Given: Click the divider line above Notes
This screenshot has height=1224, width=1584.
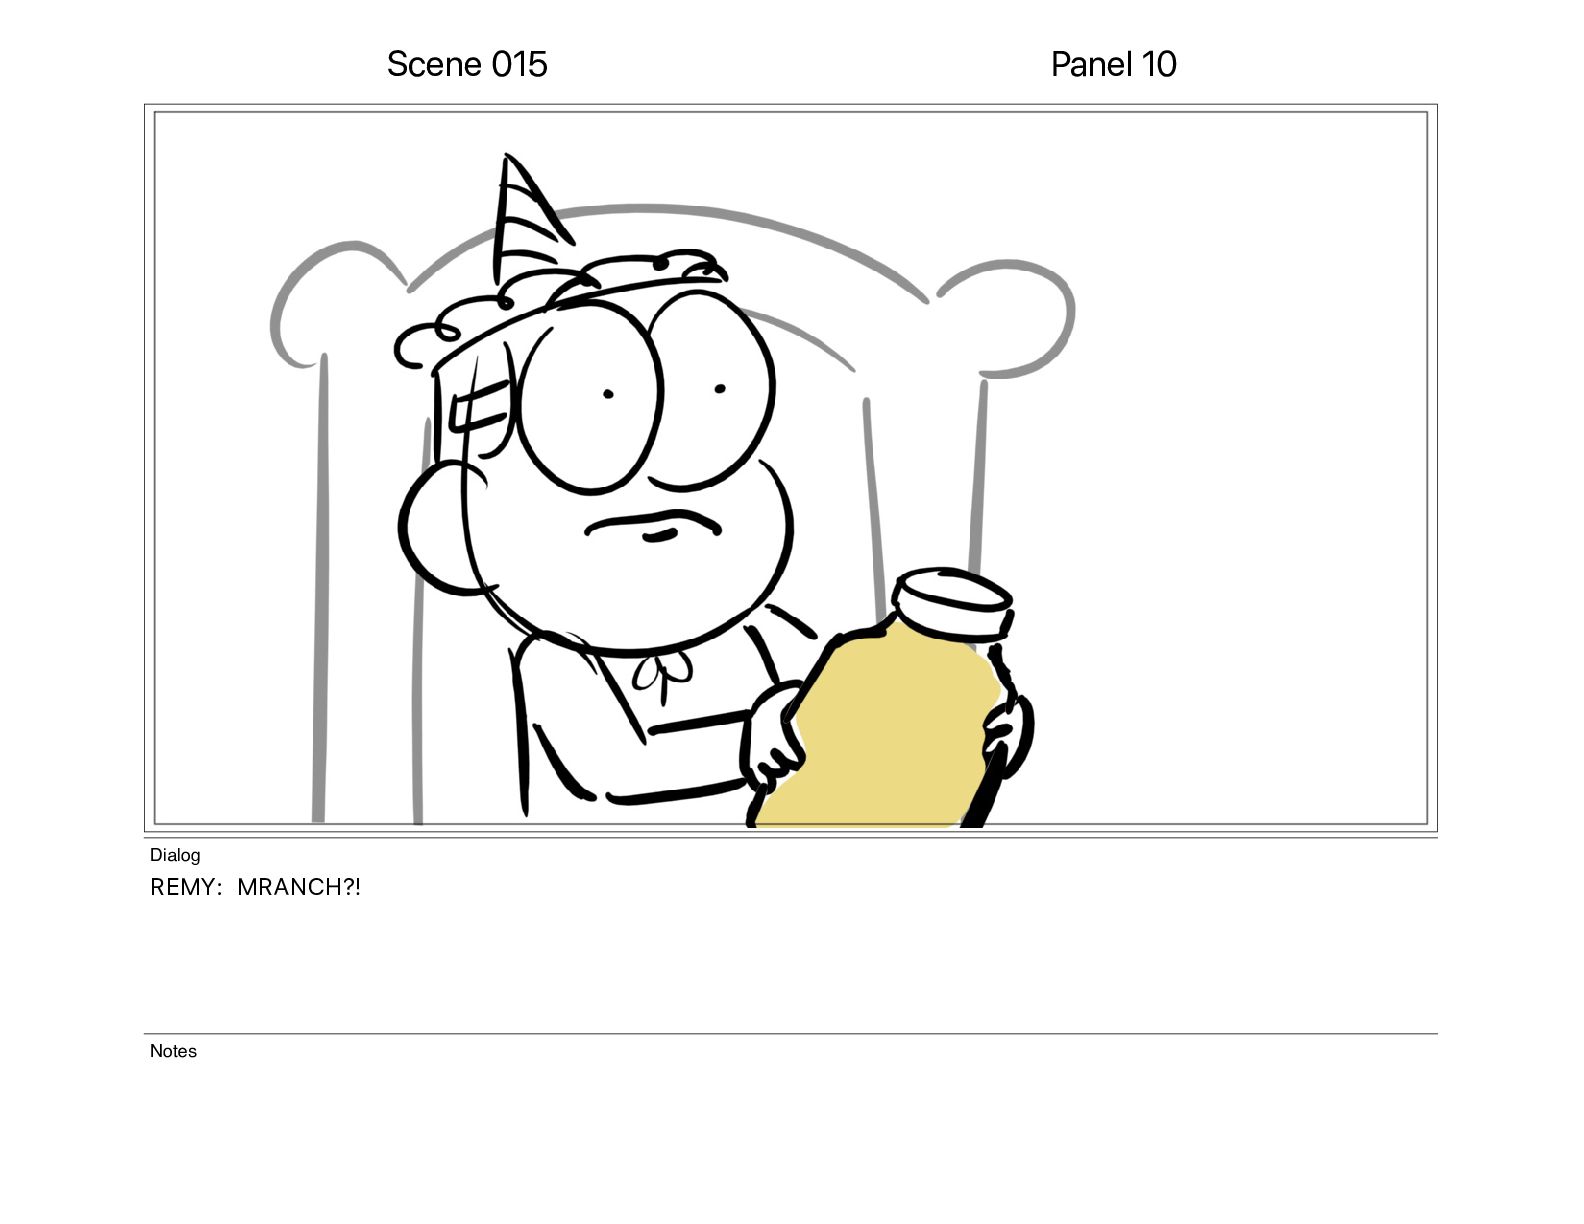Looking at the screenshot, I should (x=790, y=1034).
